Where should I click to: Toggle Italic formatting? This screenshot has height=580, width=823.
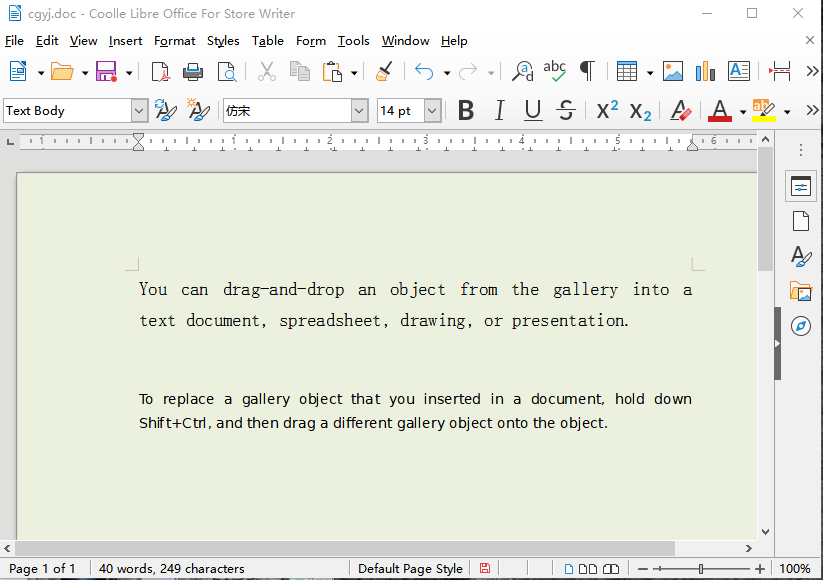coord(499,111)
